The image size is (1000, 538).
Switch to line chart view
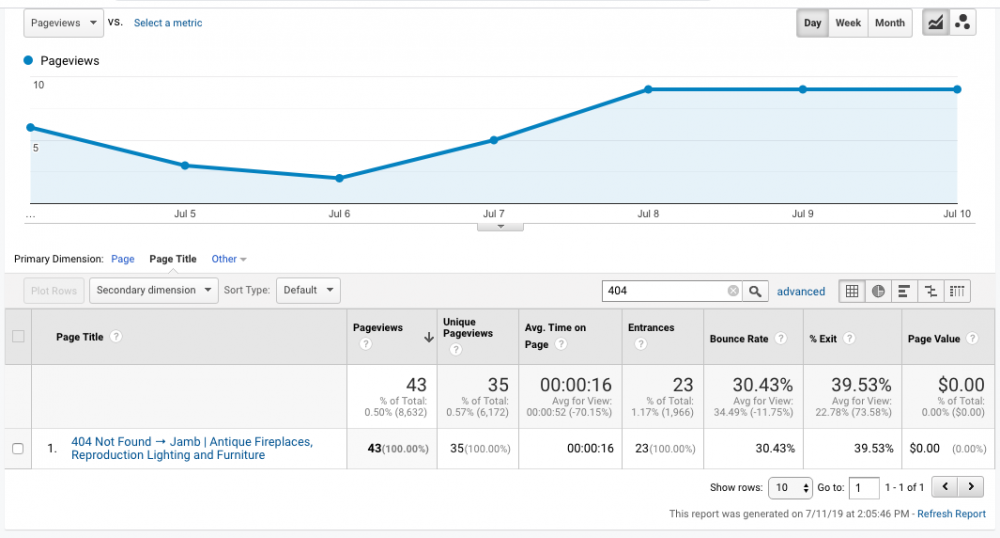937,23
